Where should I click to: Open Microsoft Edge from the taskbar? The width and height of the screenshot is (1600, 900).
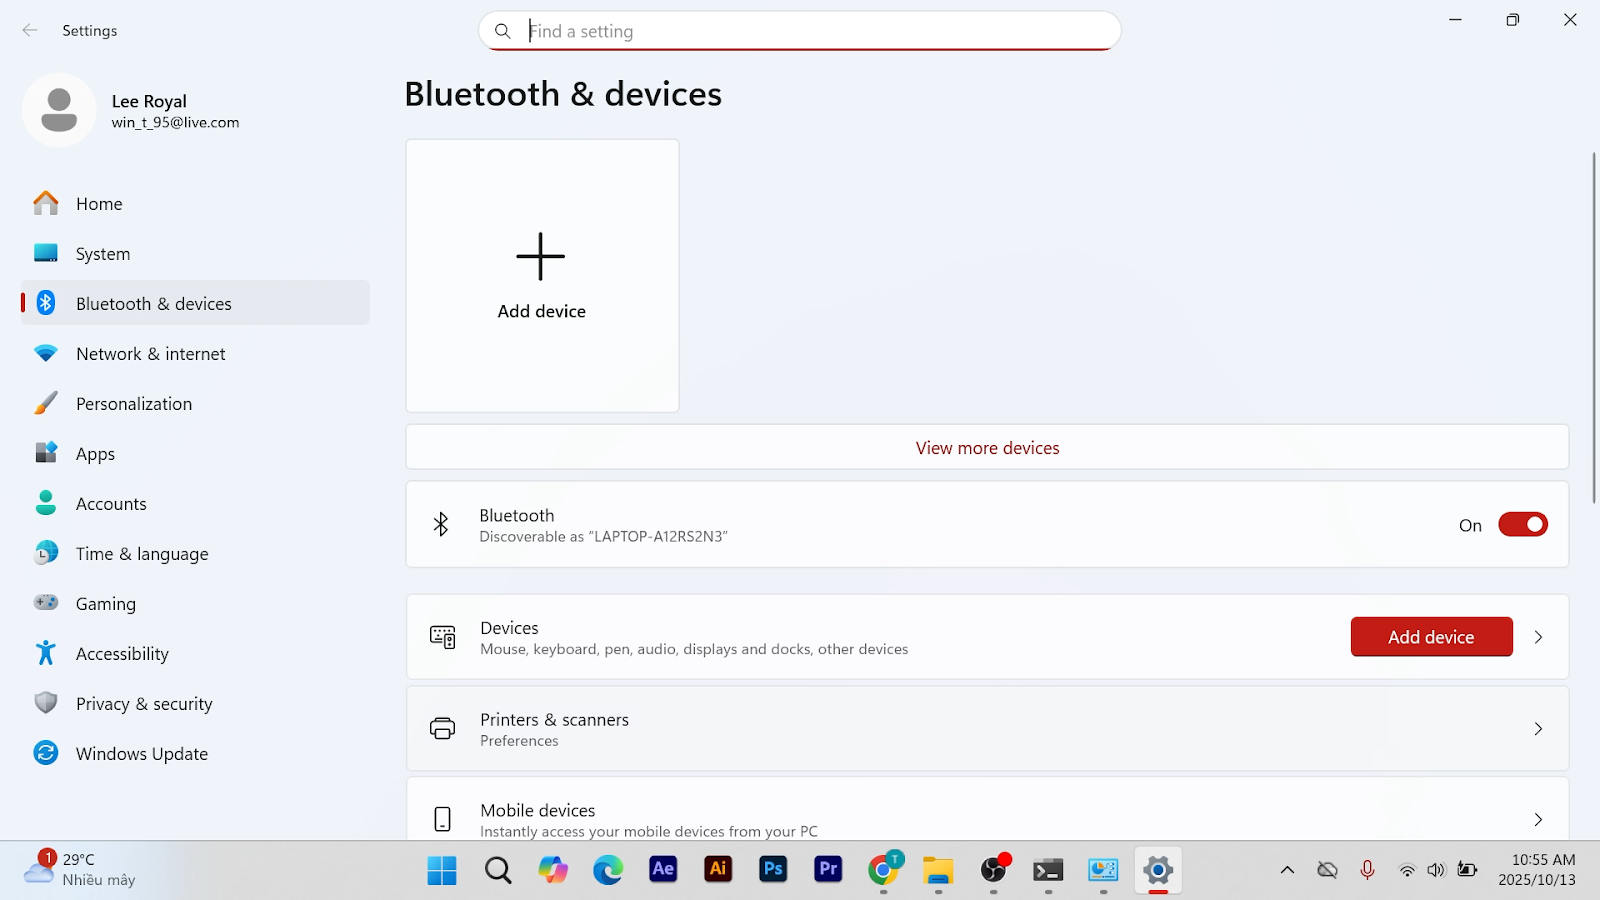point(608,871)
